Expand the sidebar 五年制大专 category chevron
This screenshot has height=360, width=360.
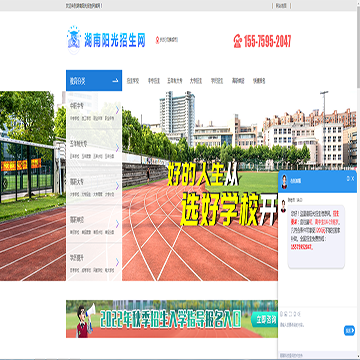(117, 148)
